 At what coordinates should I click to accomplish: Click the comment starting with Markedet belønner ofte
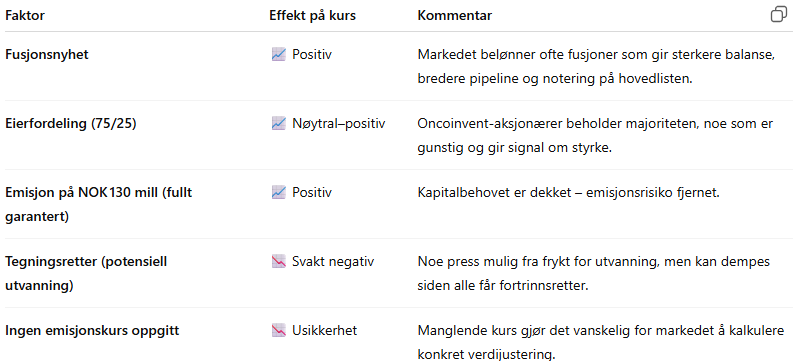coord(596,67)
